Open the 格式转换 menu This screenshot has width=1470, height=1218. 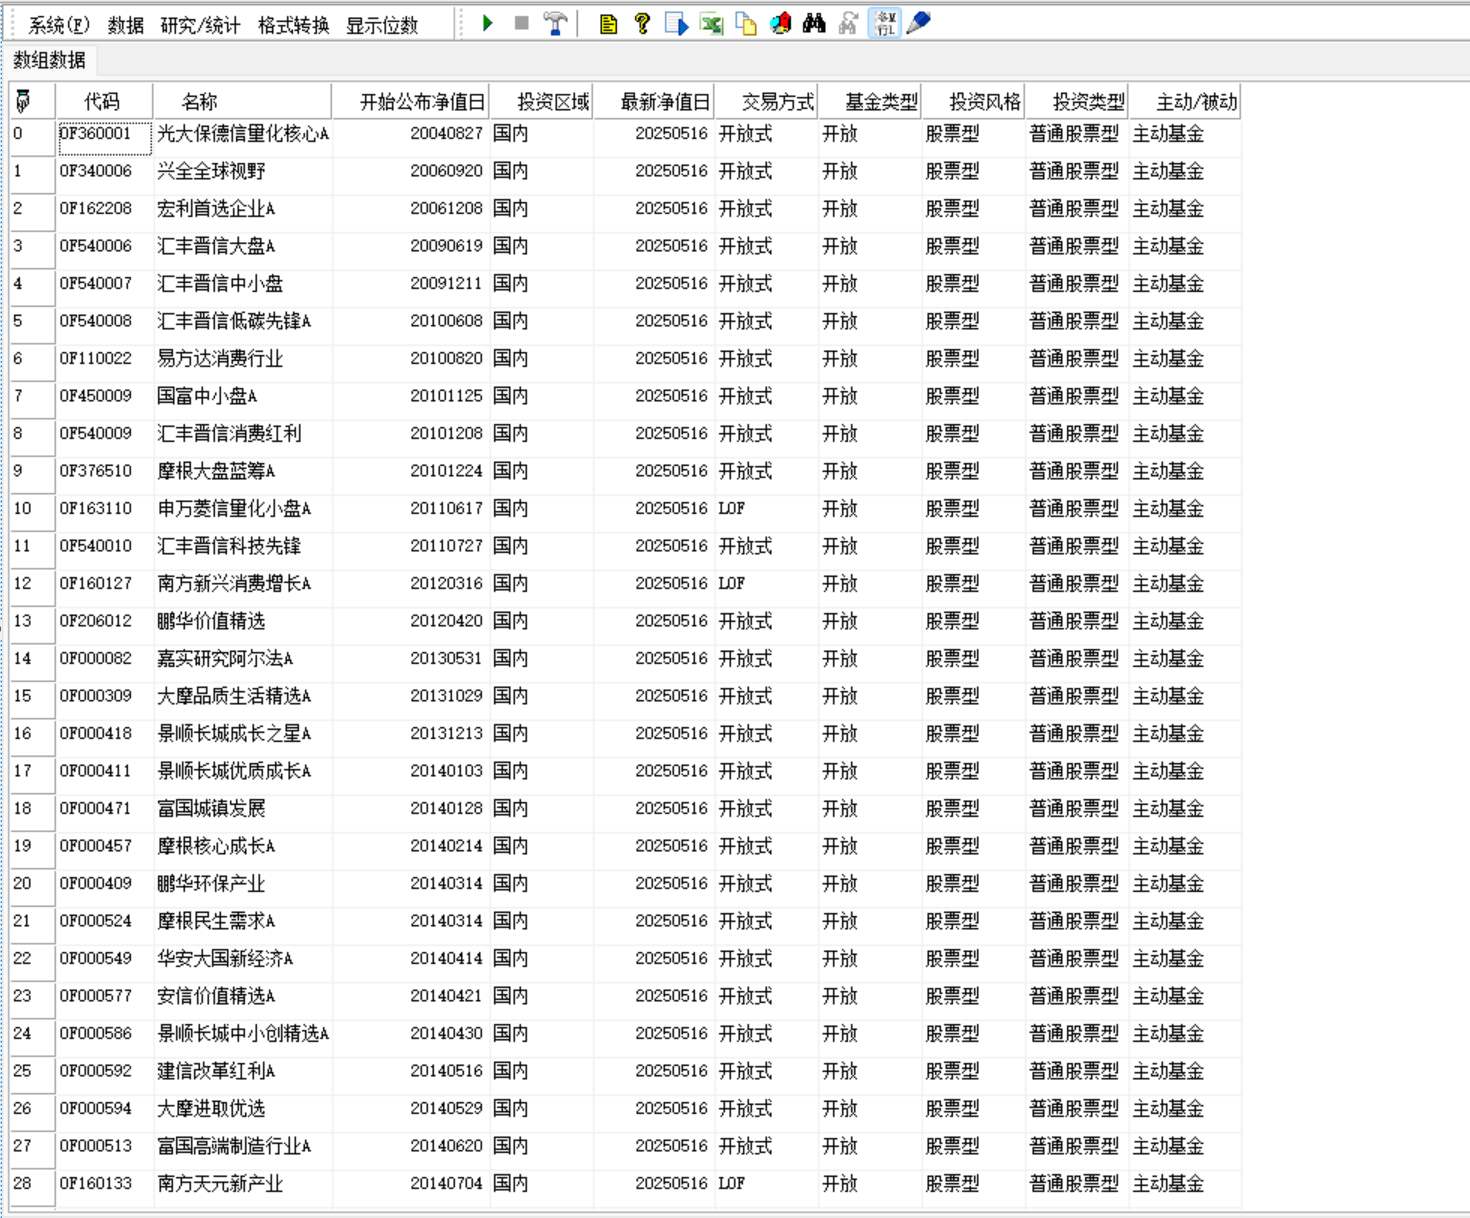(293, 25)
